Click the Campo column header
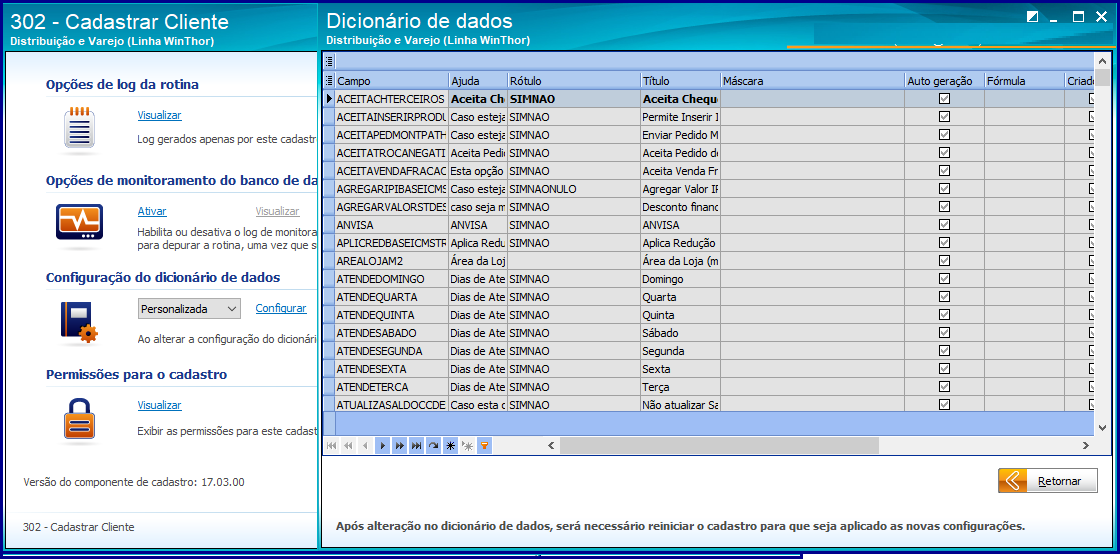The image size is (1120, 559). [391, 81]
